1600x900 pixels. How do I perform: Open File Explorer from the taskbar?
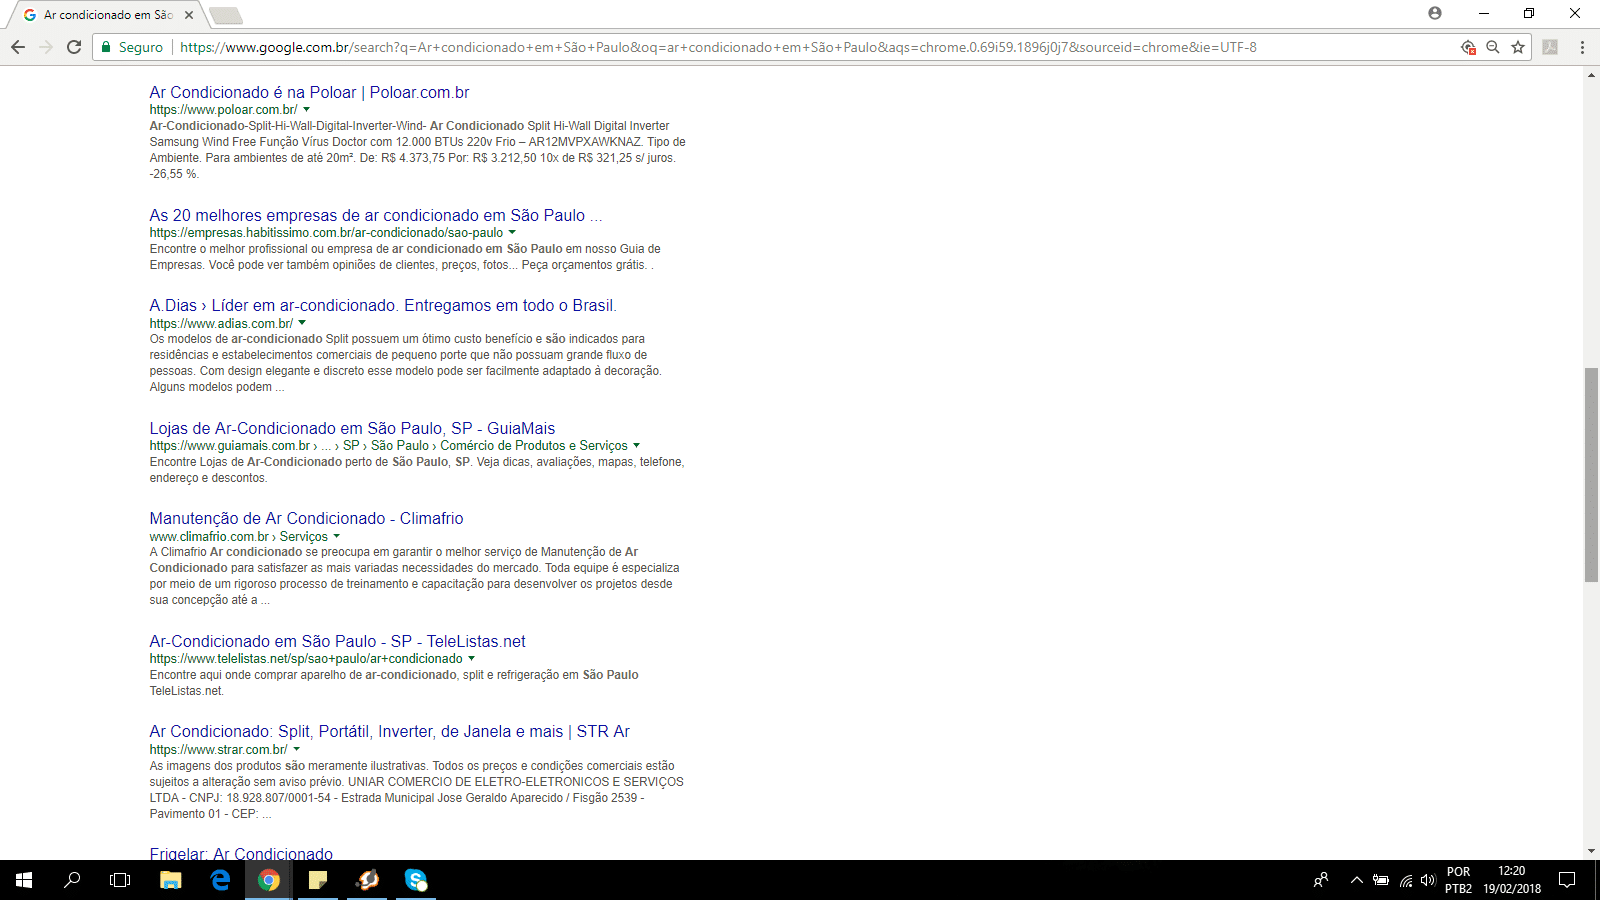pyautogui.click(x=171, y=880)
